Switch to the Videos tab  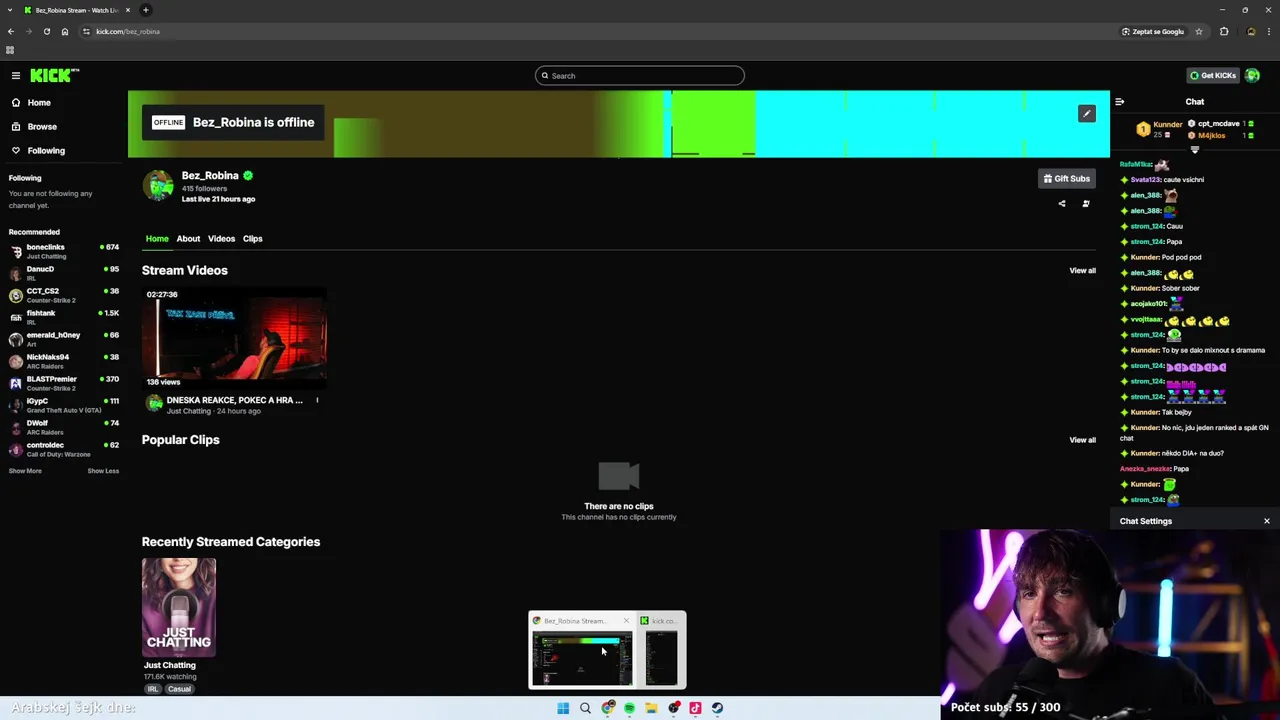click(221, 239)
